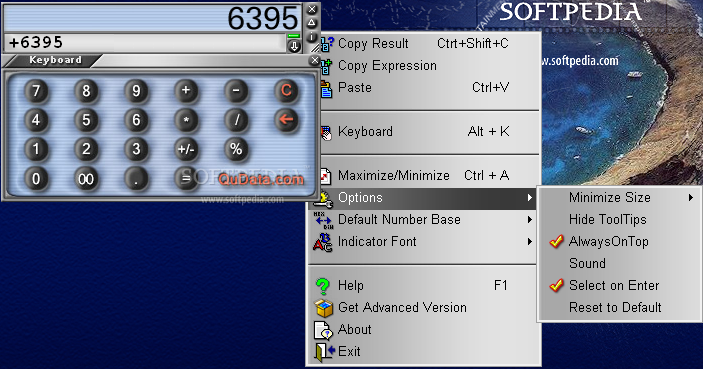Click the info 'i' button beside the display
The image size is (703, 369).
tap(312, 36)
